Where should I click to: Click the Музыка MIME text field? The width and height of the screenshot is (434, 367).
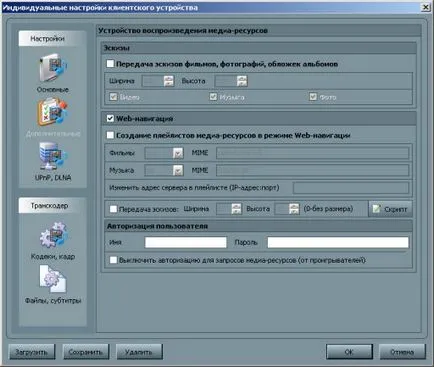click(313, 170)
